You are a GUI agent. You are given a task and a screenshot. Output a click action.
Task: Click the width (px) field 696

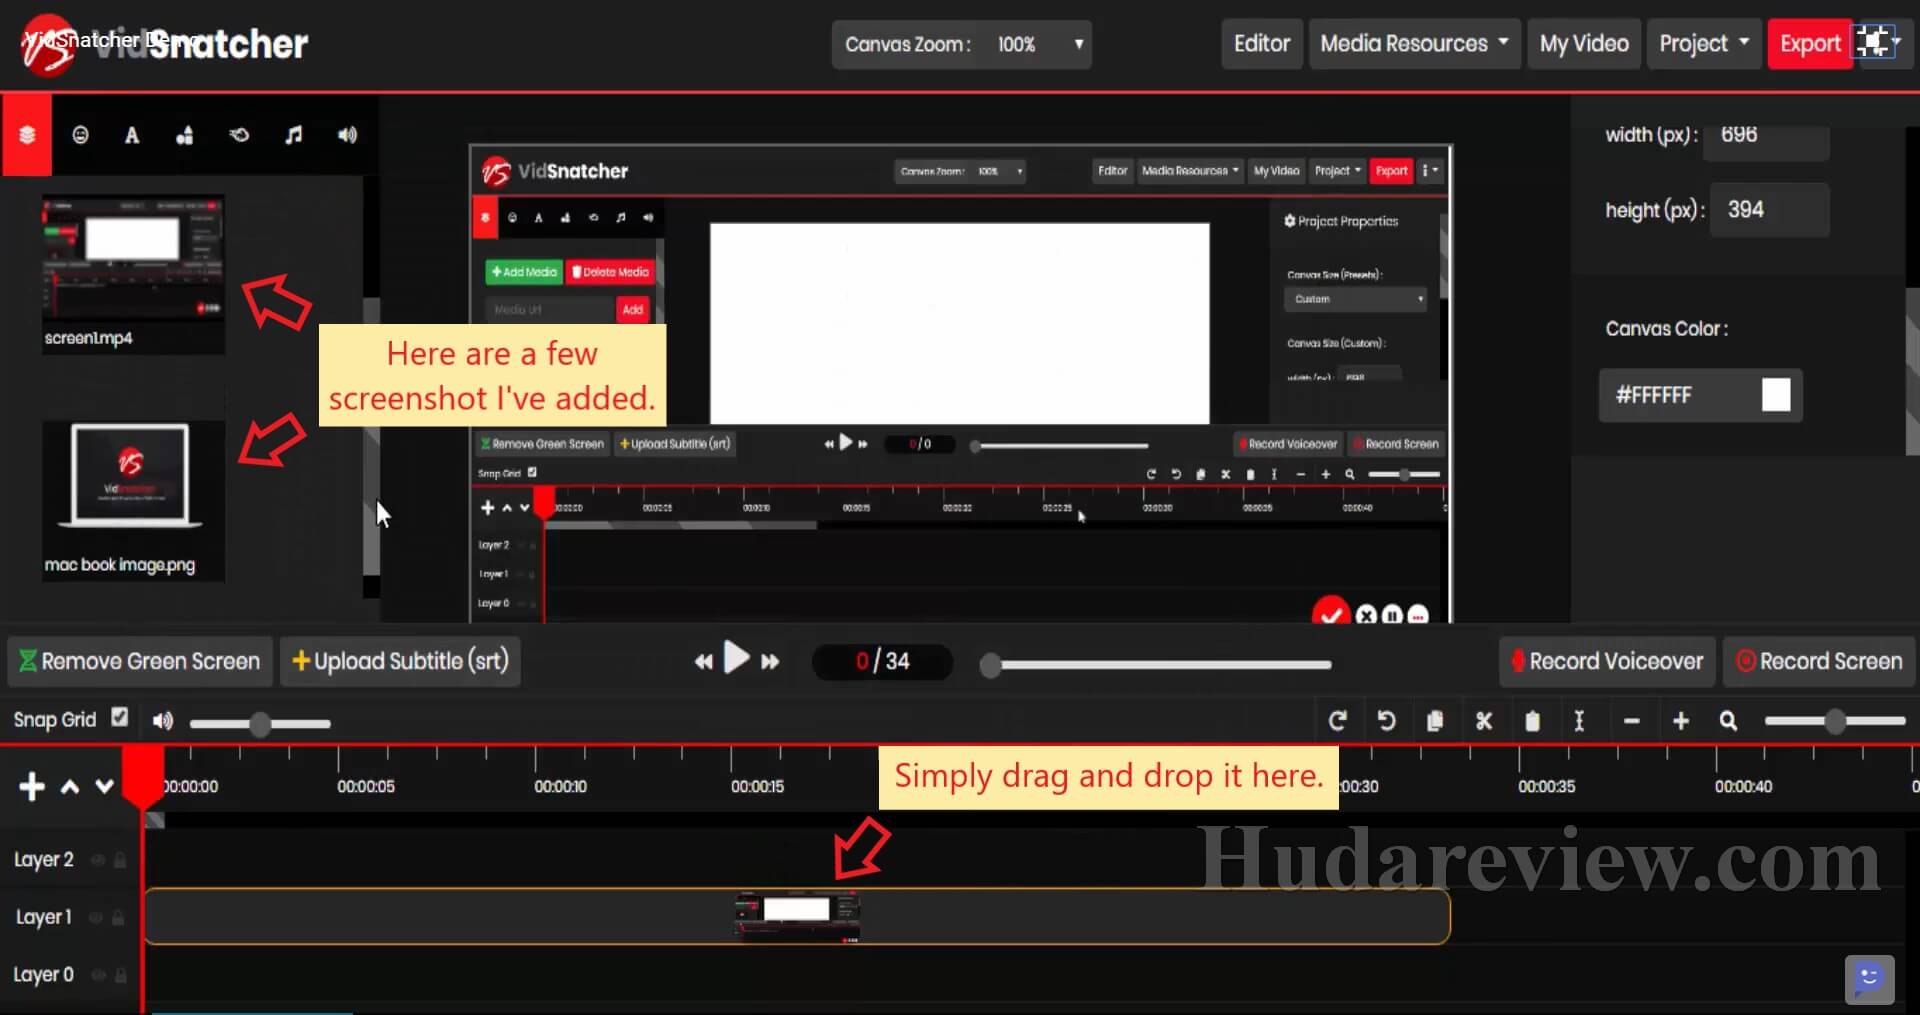tap(1769, 136)
